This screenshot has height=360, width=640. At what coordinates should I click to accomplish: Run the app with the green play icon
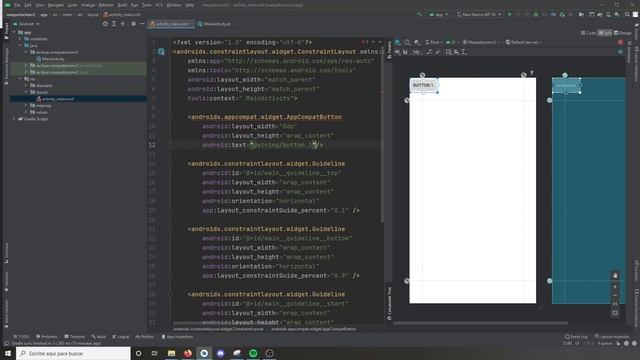pos(509,14)
